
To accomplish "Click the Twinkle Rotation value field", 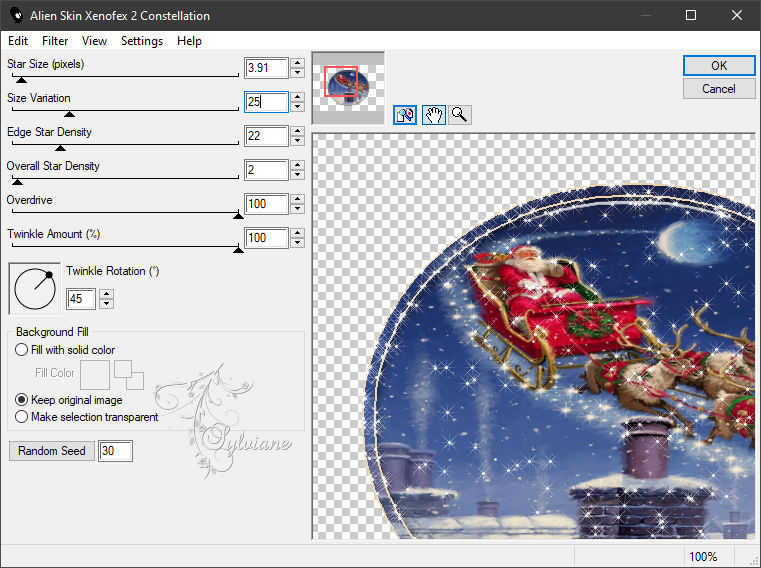I will tap(81, 299).
